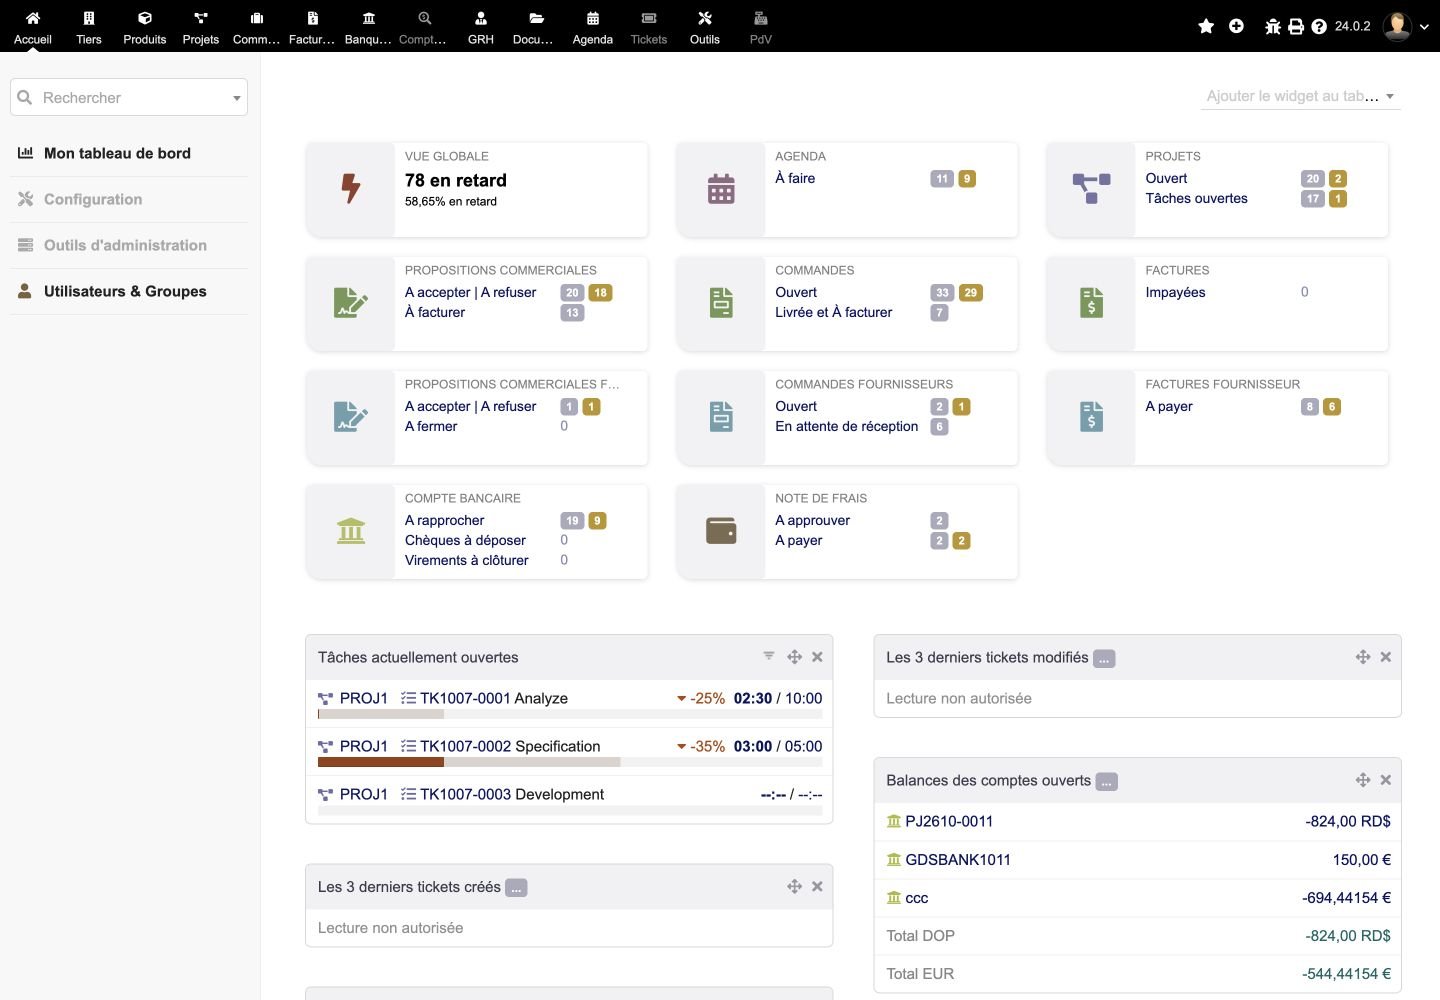The height and width of the screenshot is (1000, 1440).
Task: Open the PdV point of sale module
Action: (761, 27)
